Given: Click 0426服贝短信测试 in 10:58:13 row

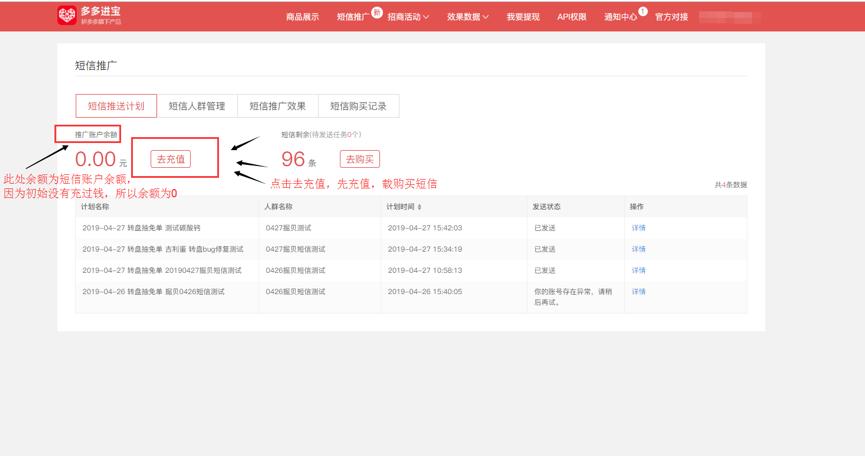Looking at the screenshot, I should point(295,270).
